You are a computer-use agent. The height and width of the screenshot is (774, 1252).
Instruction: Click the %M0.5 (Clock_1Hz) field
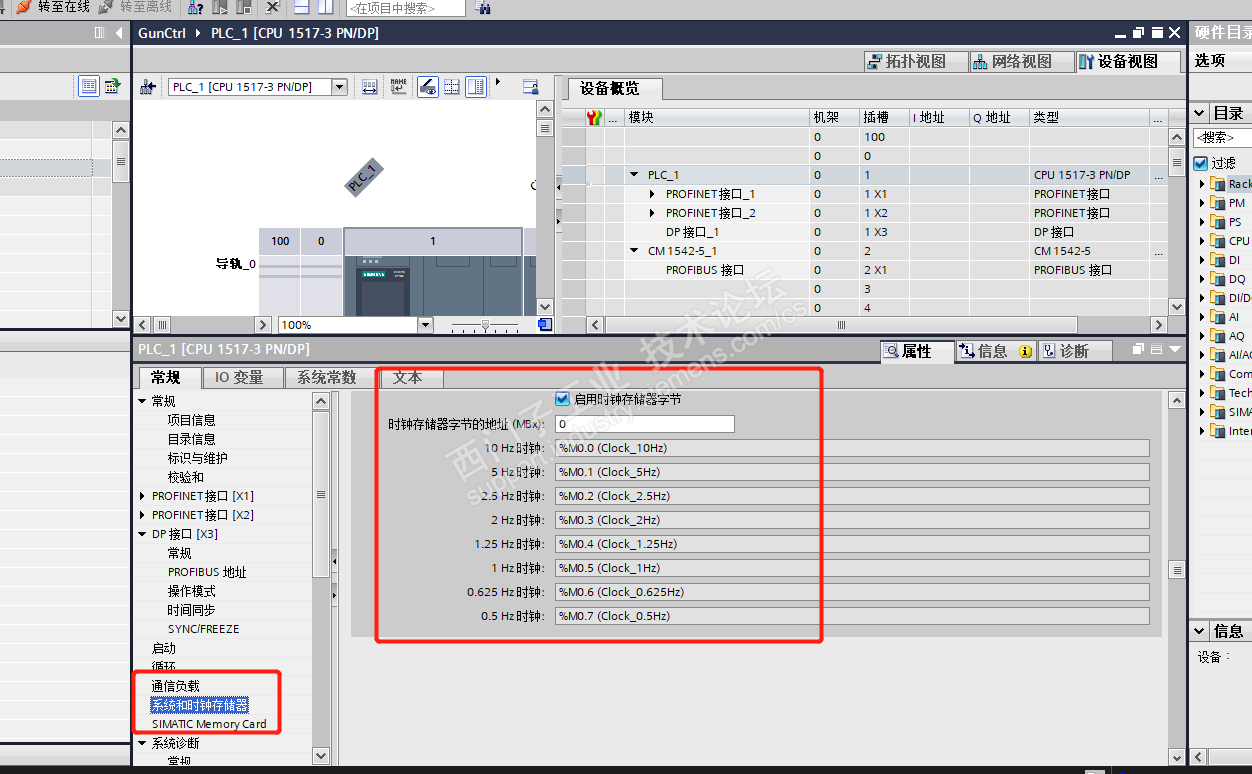[852, 568]
